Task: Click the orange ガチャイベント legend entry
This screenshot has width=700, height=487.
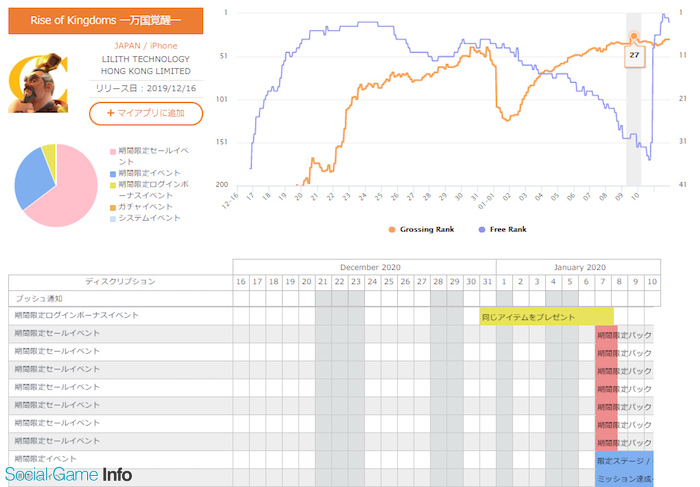Action: pos(141,207)
